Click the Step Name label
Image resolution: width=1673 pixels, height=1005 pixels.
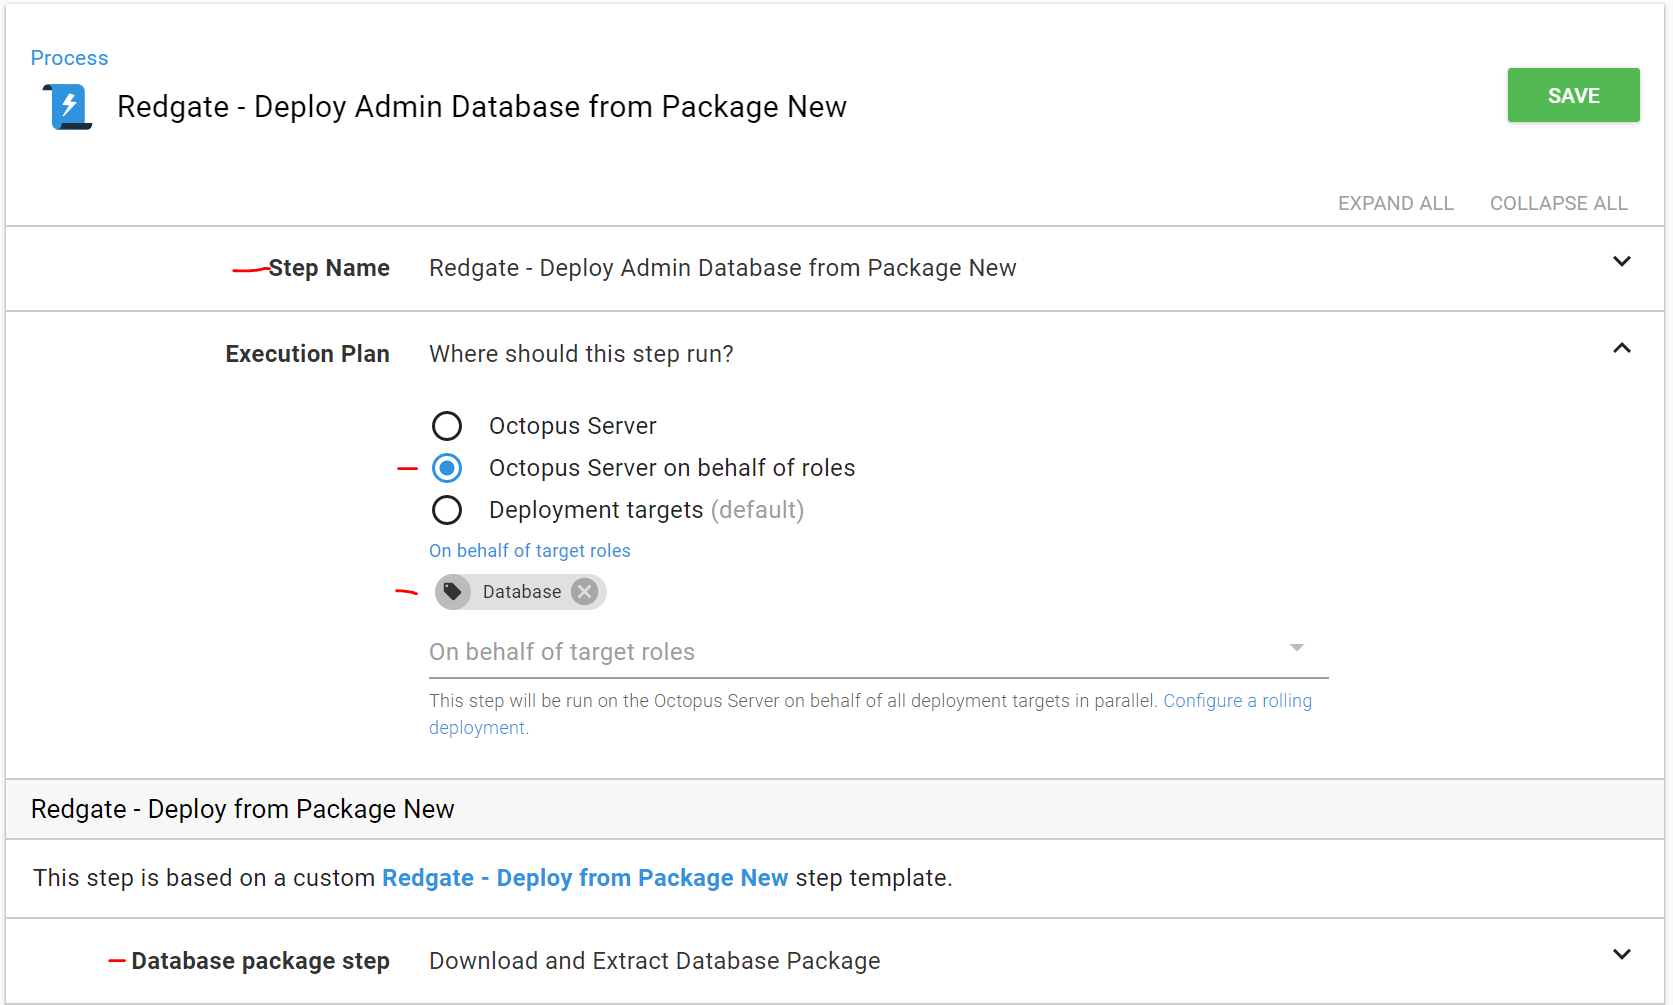(329, 268)
